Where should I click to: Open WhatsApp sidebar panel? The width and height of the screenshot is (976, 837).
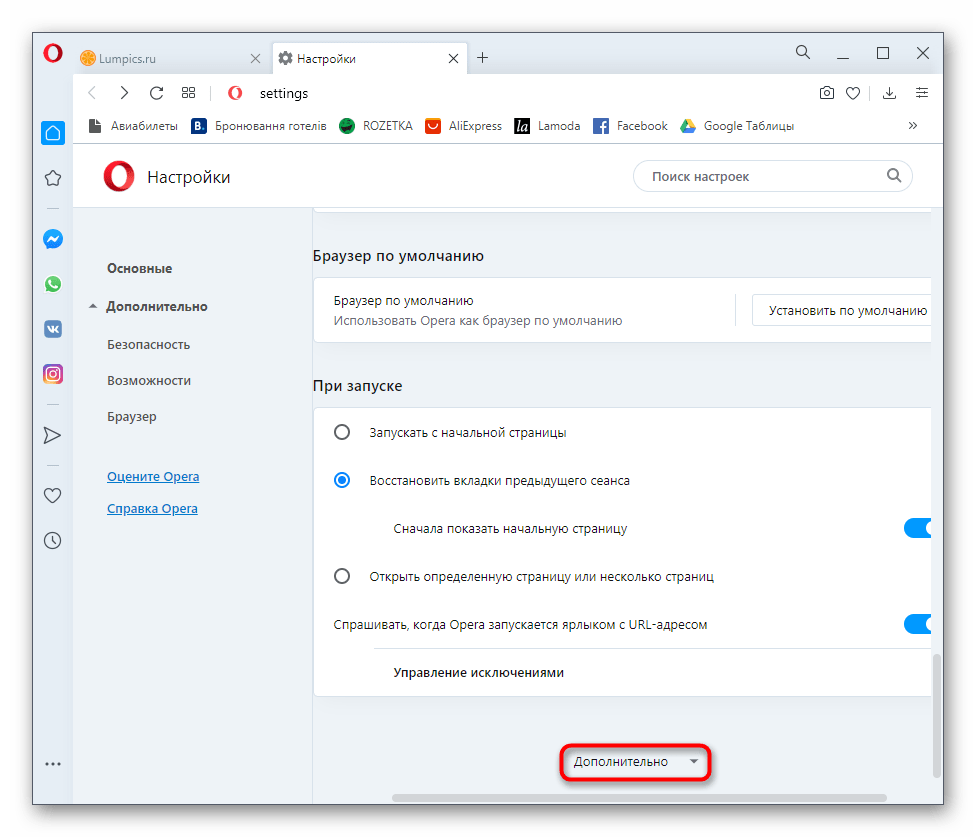pos(53,284)
